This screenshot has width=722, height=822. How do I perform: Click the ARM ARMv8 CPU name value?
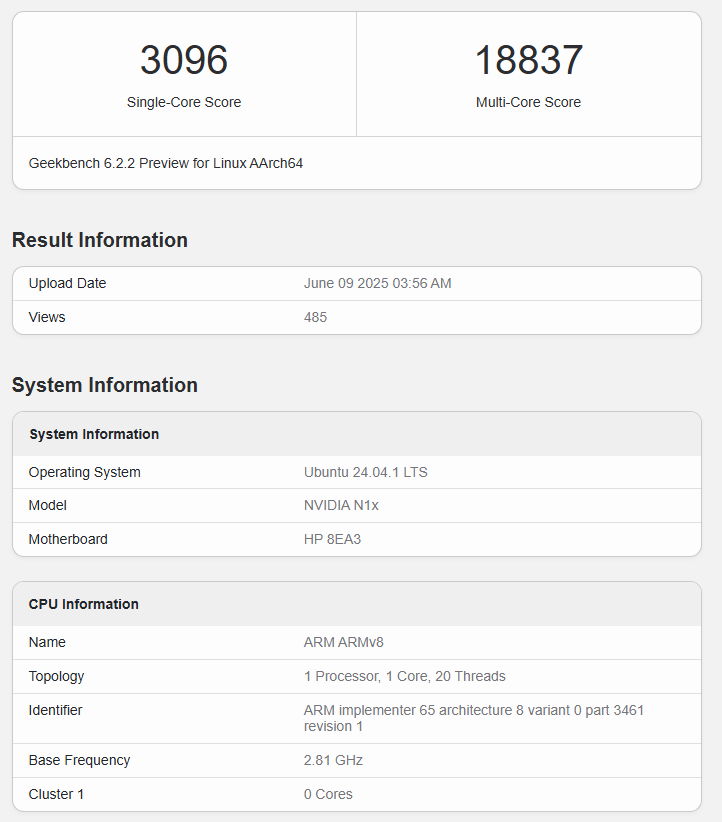pos(343,642)
